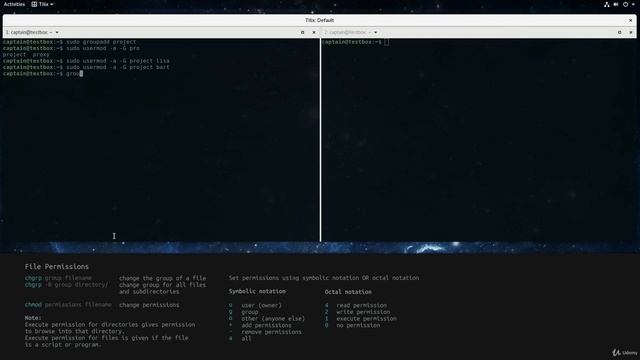Click the 'no permission' octal entry

358,325
